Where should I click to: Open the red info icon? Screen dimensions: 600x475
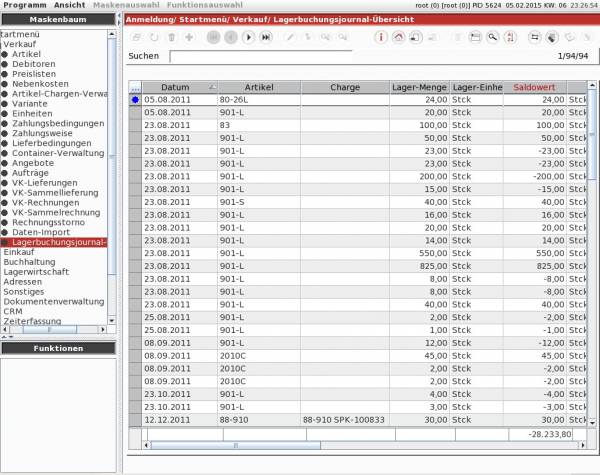pyautogui.click(x=381, y=37)
